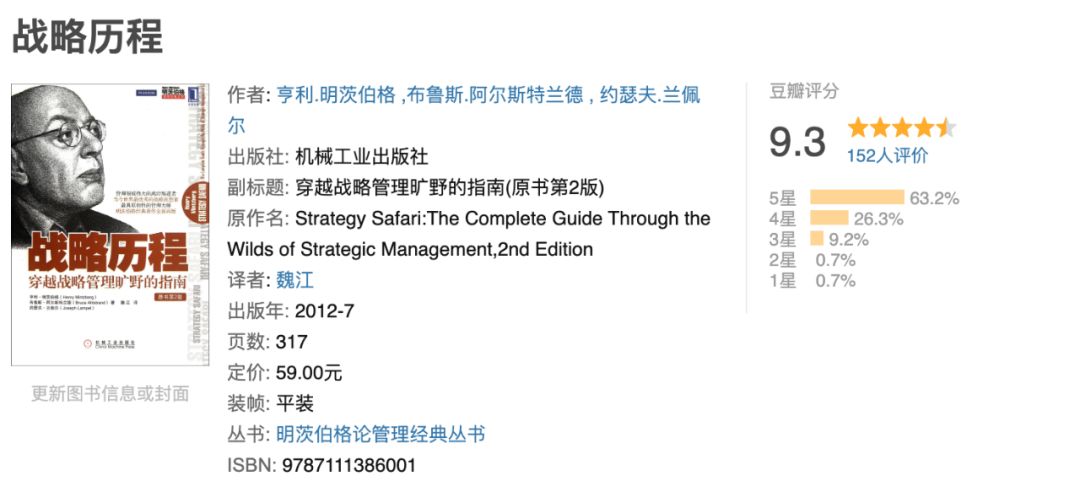The width and height of the screenshot is (1080, 492).
Task: View the 152人评价 ratings link
Action: 887,155
